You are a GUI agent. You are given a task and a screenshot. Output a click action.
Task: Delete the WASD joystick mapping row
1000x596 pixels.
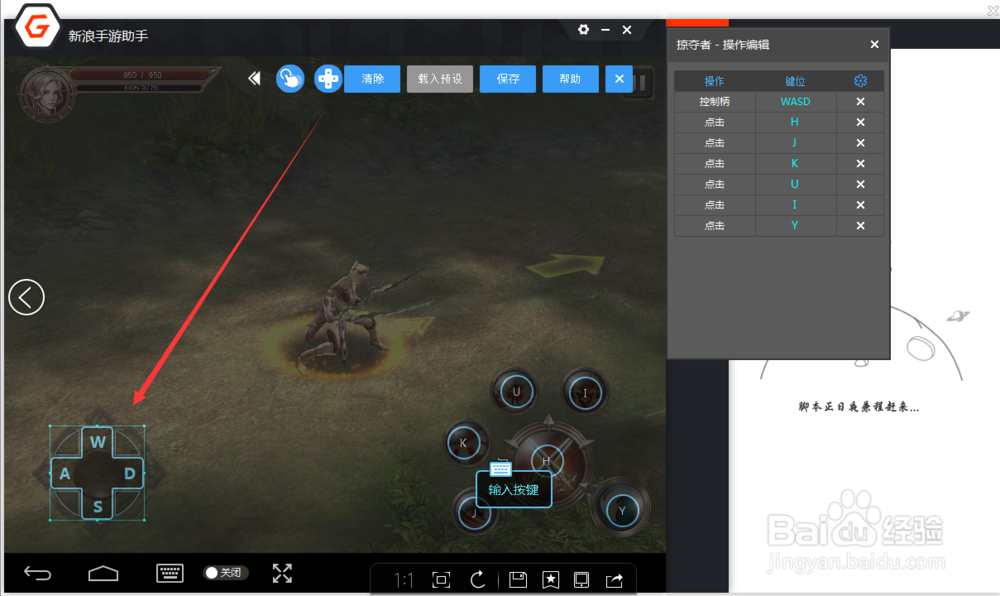point(860,101)
